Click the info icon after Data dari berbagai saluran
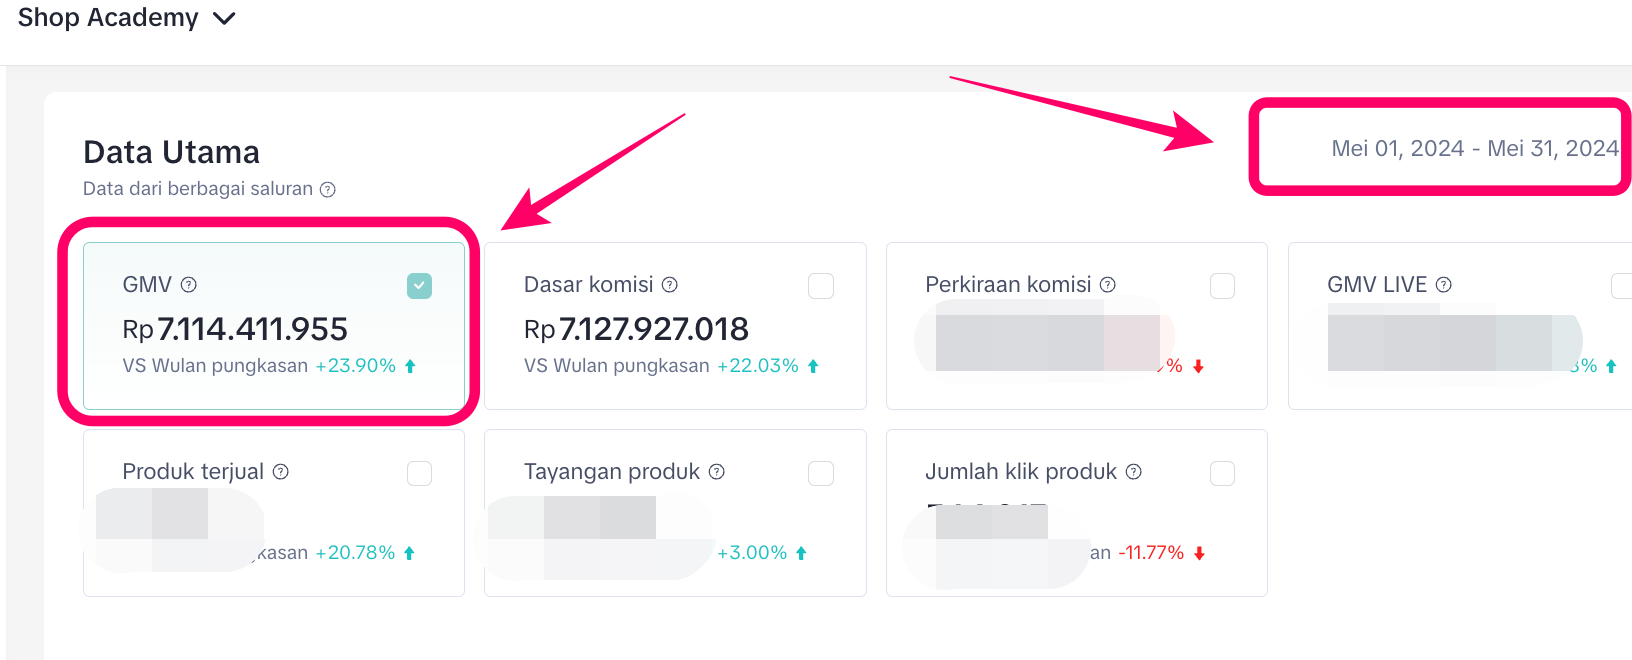Image resolution: width=1632 pixels, height=660 pixels. pos(328,190)
